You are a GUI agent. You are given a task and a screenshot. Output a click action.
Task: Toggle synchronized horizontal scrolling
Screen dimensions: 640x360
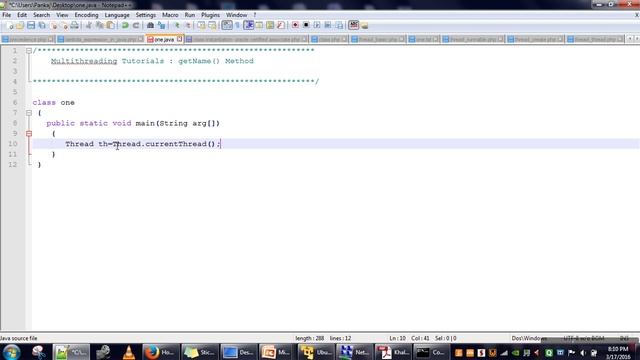212,25
